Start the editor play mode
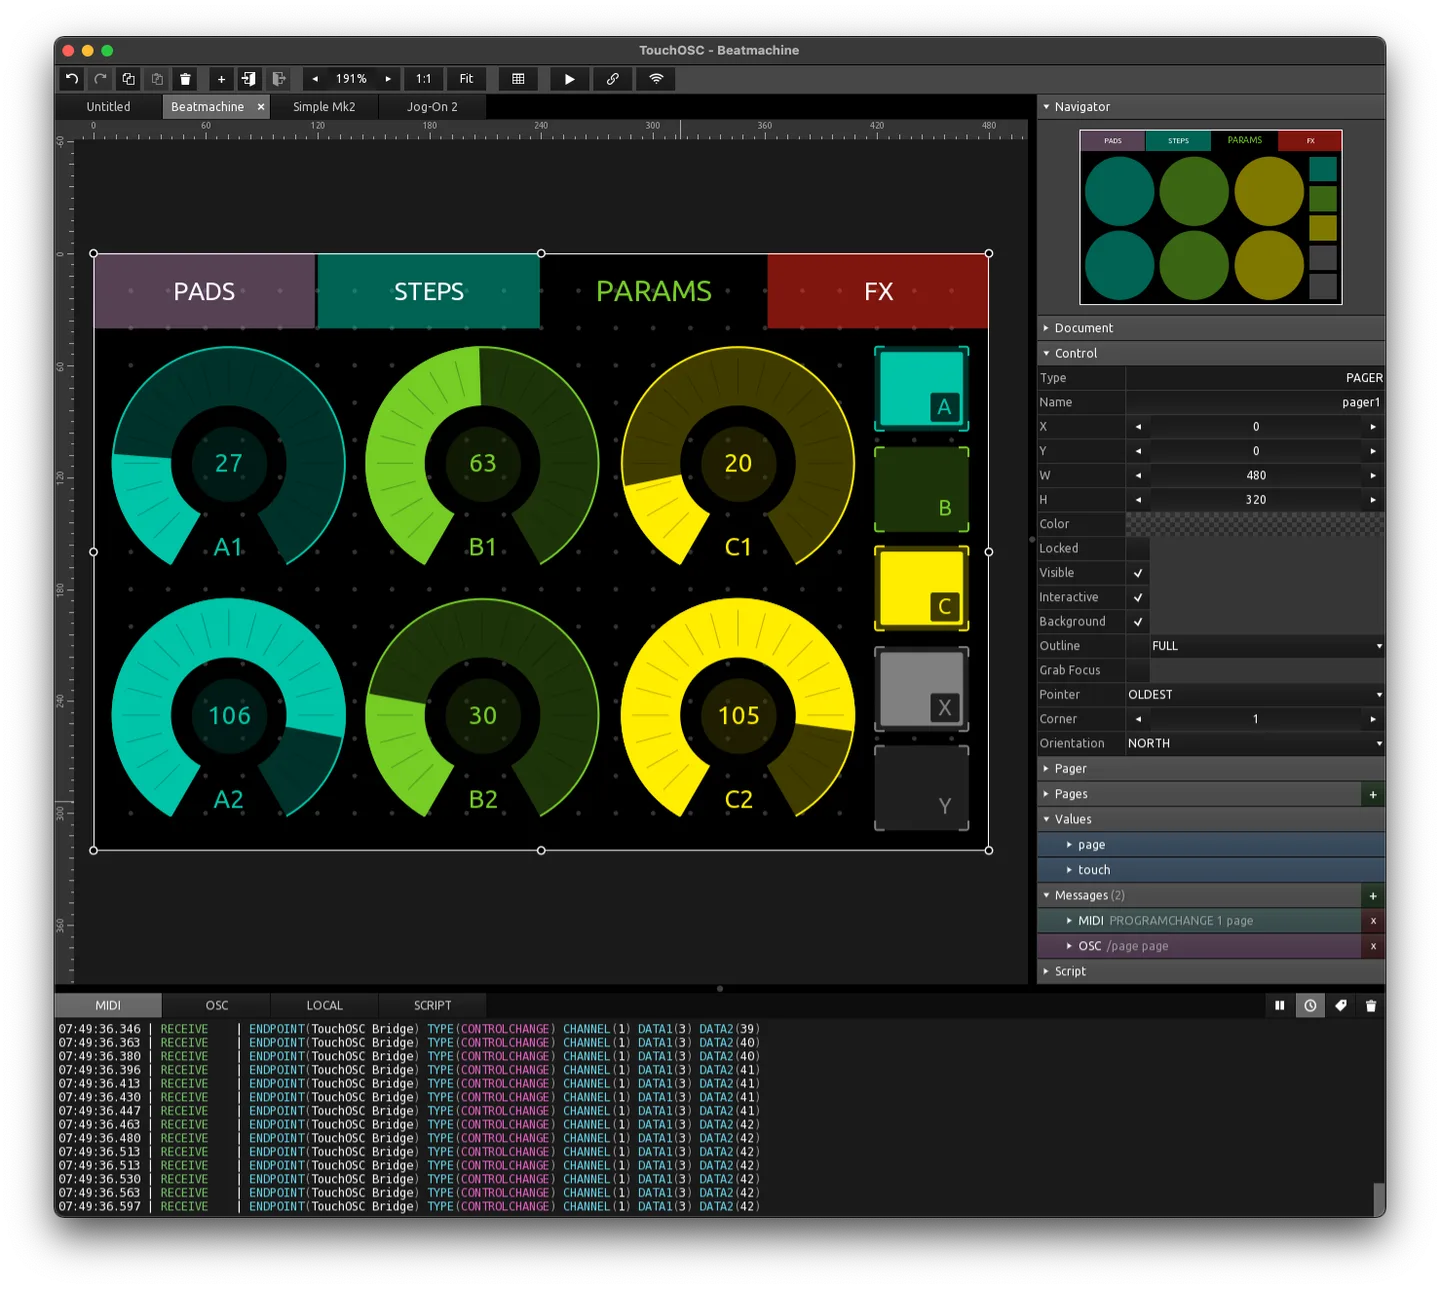The image size is (1440, 1289). coord(569,79)
